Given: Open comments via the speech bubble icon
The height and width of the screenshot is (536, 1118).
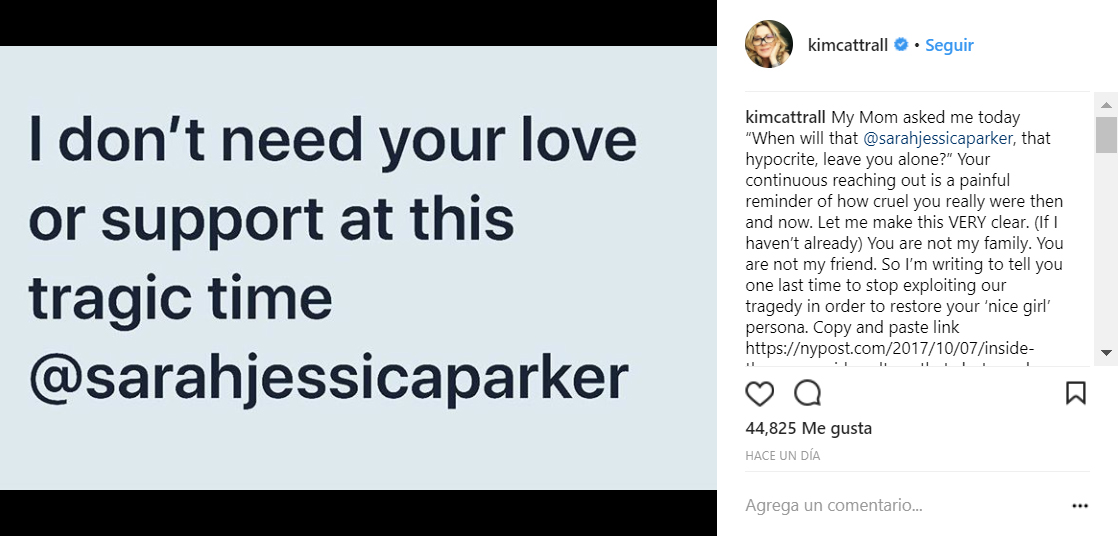Looking at the screenshot, I should 807,394.
